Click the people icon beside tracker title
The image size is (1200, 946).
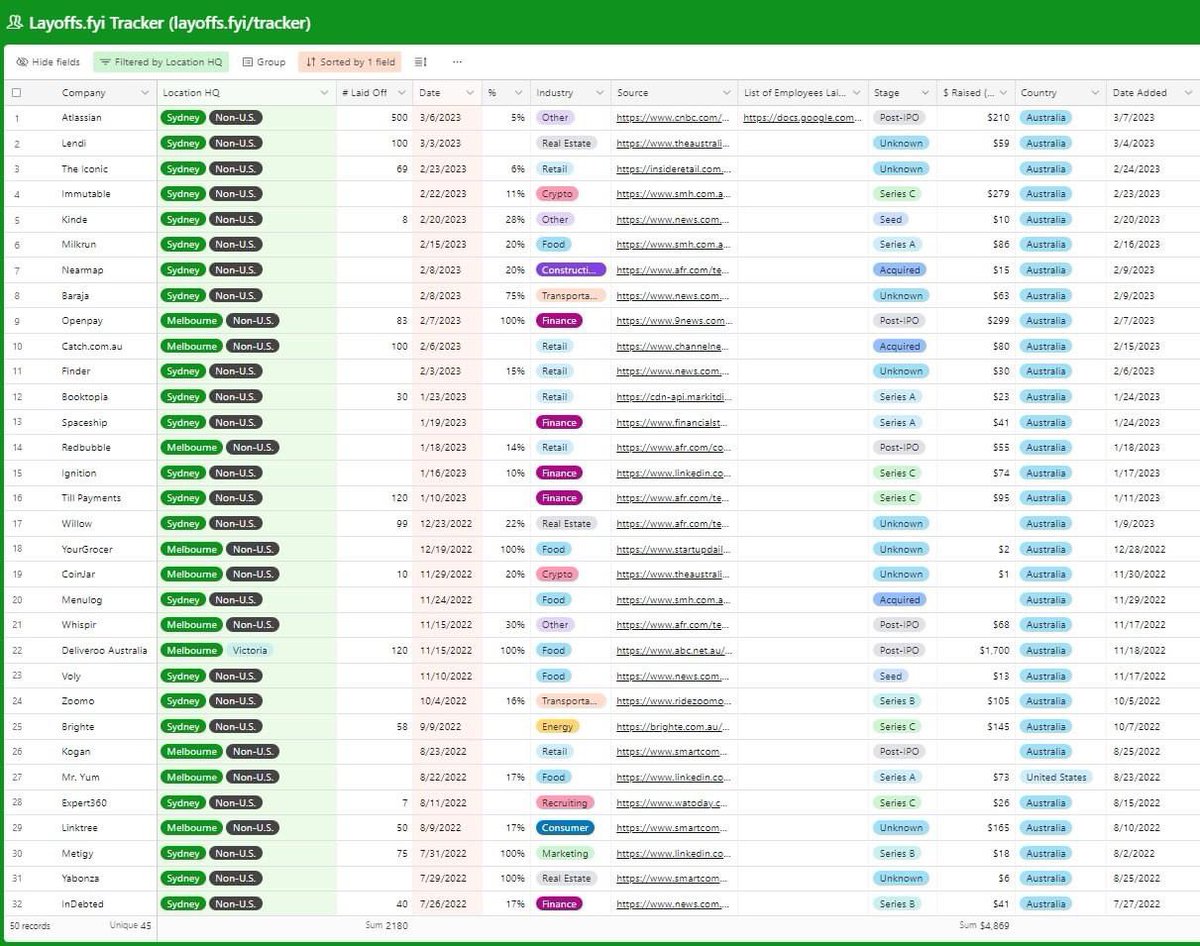pos(15,22)
